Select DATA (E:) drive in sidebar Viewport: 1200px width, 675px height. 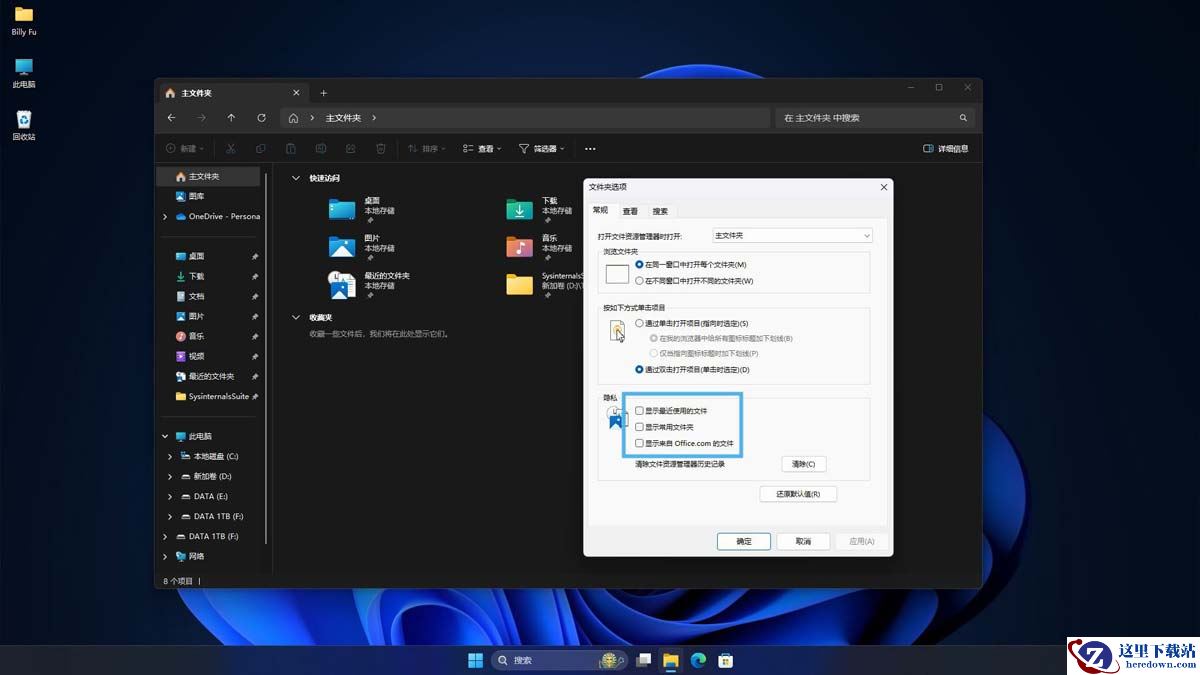click(x=209, y=496)
